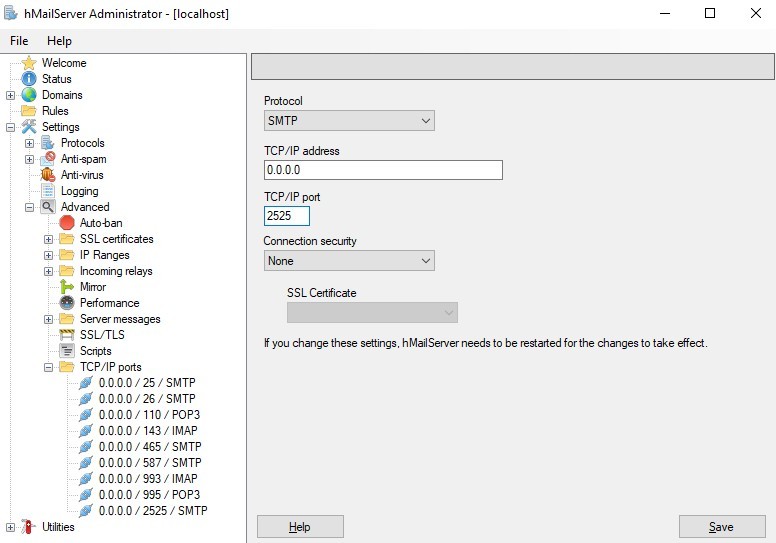Click the TCP/IP address input field
Screen dimensions: 776x543
coord(383,170)
